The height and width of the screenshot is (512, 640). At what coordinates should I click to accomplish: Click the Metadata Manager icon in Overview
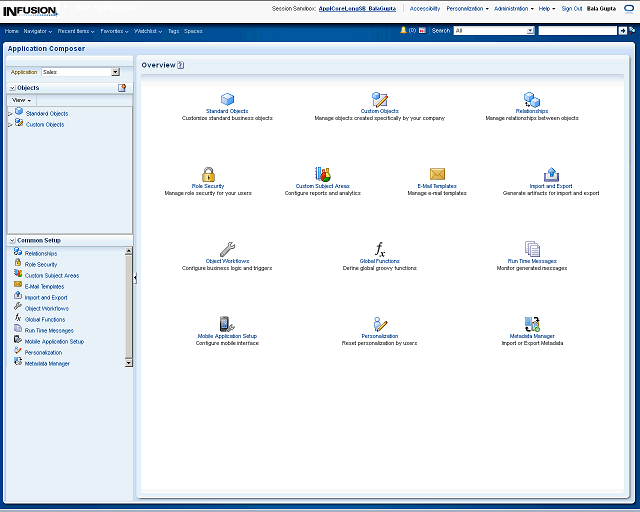point(532,324)
